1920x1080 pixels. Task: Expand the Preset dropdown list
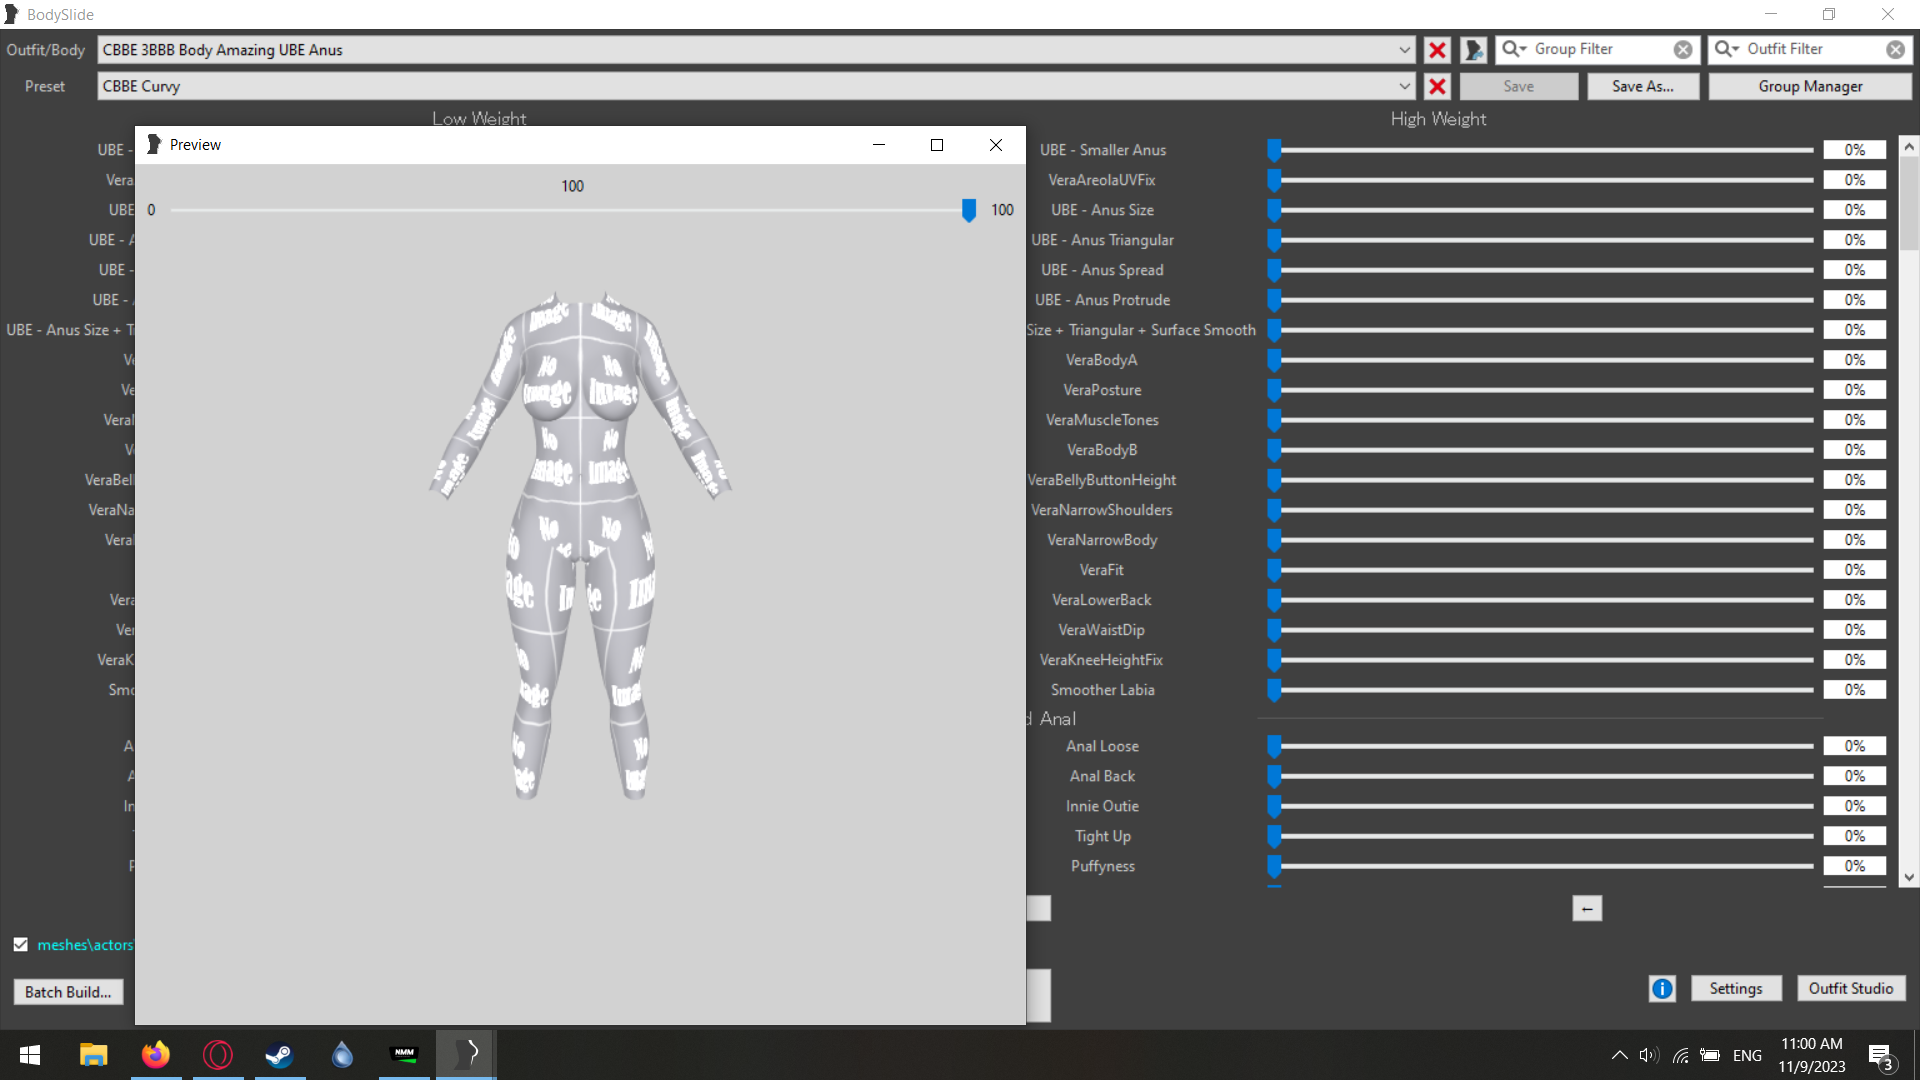point(1404,86)
